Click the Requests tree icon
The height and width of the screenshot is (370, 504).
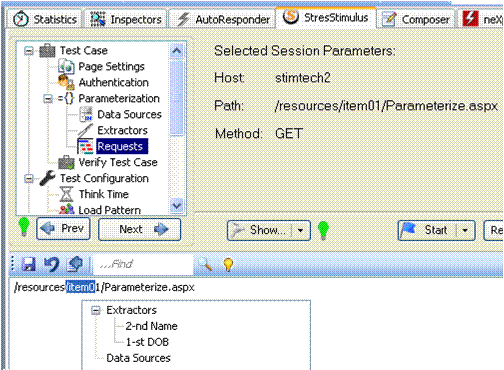(86, 147)
